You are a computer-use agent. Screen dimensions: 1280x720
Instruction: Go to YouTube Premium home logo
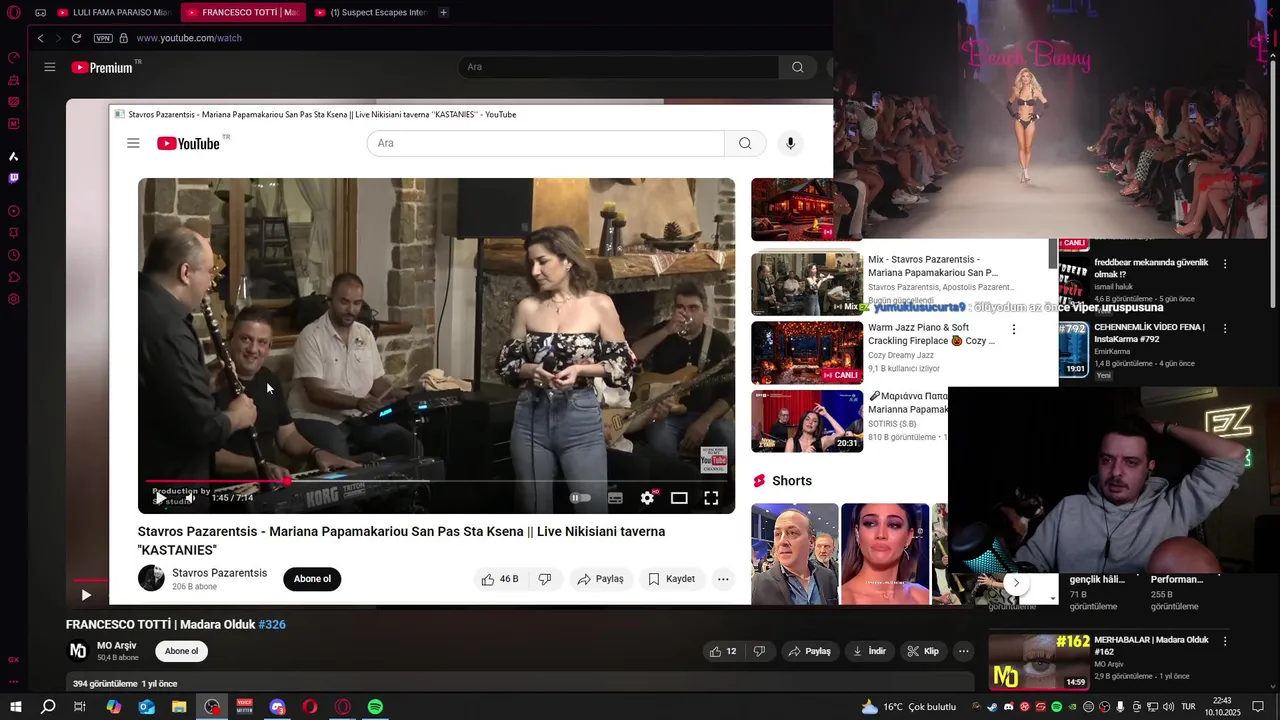104,67
